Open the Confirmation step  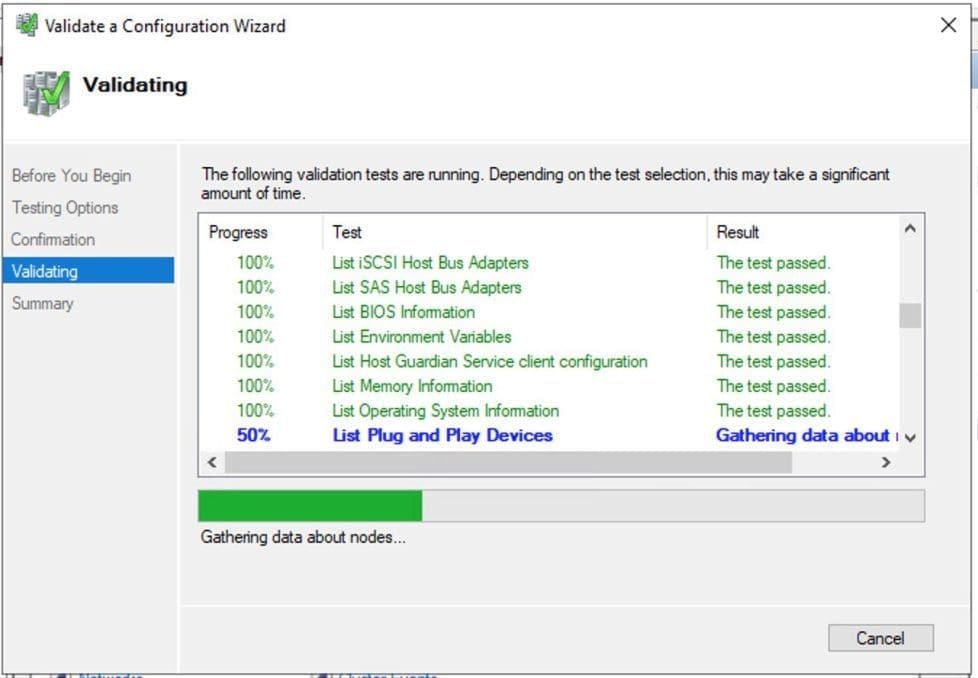[53, 239]
